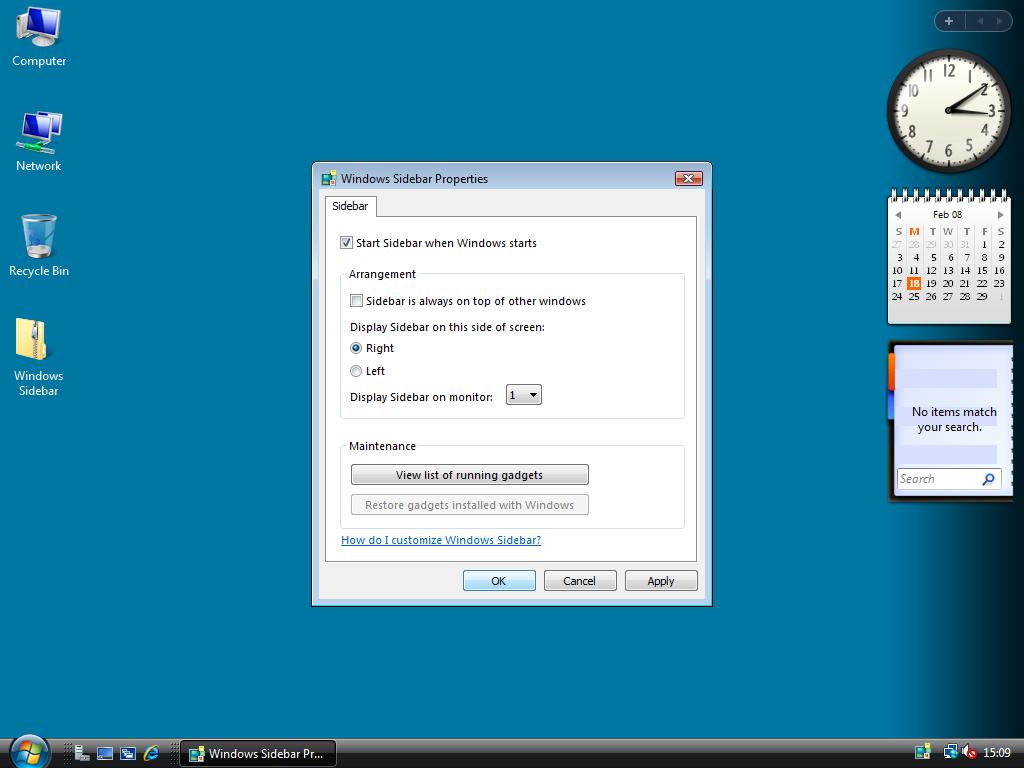
Task: Select the Right radio button
Action: [356, 348]
